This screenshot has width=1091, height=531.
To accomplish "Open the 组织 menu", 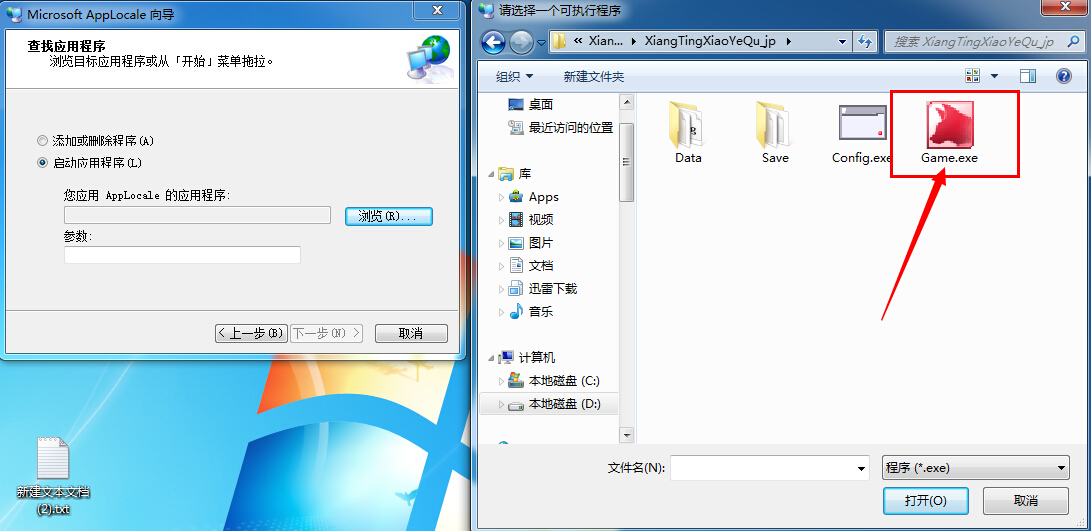I will (x=514, y=77).
